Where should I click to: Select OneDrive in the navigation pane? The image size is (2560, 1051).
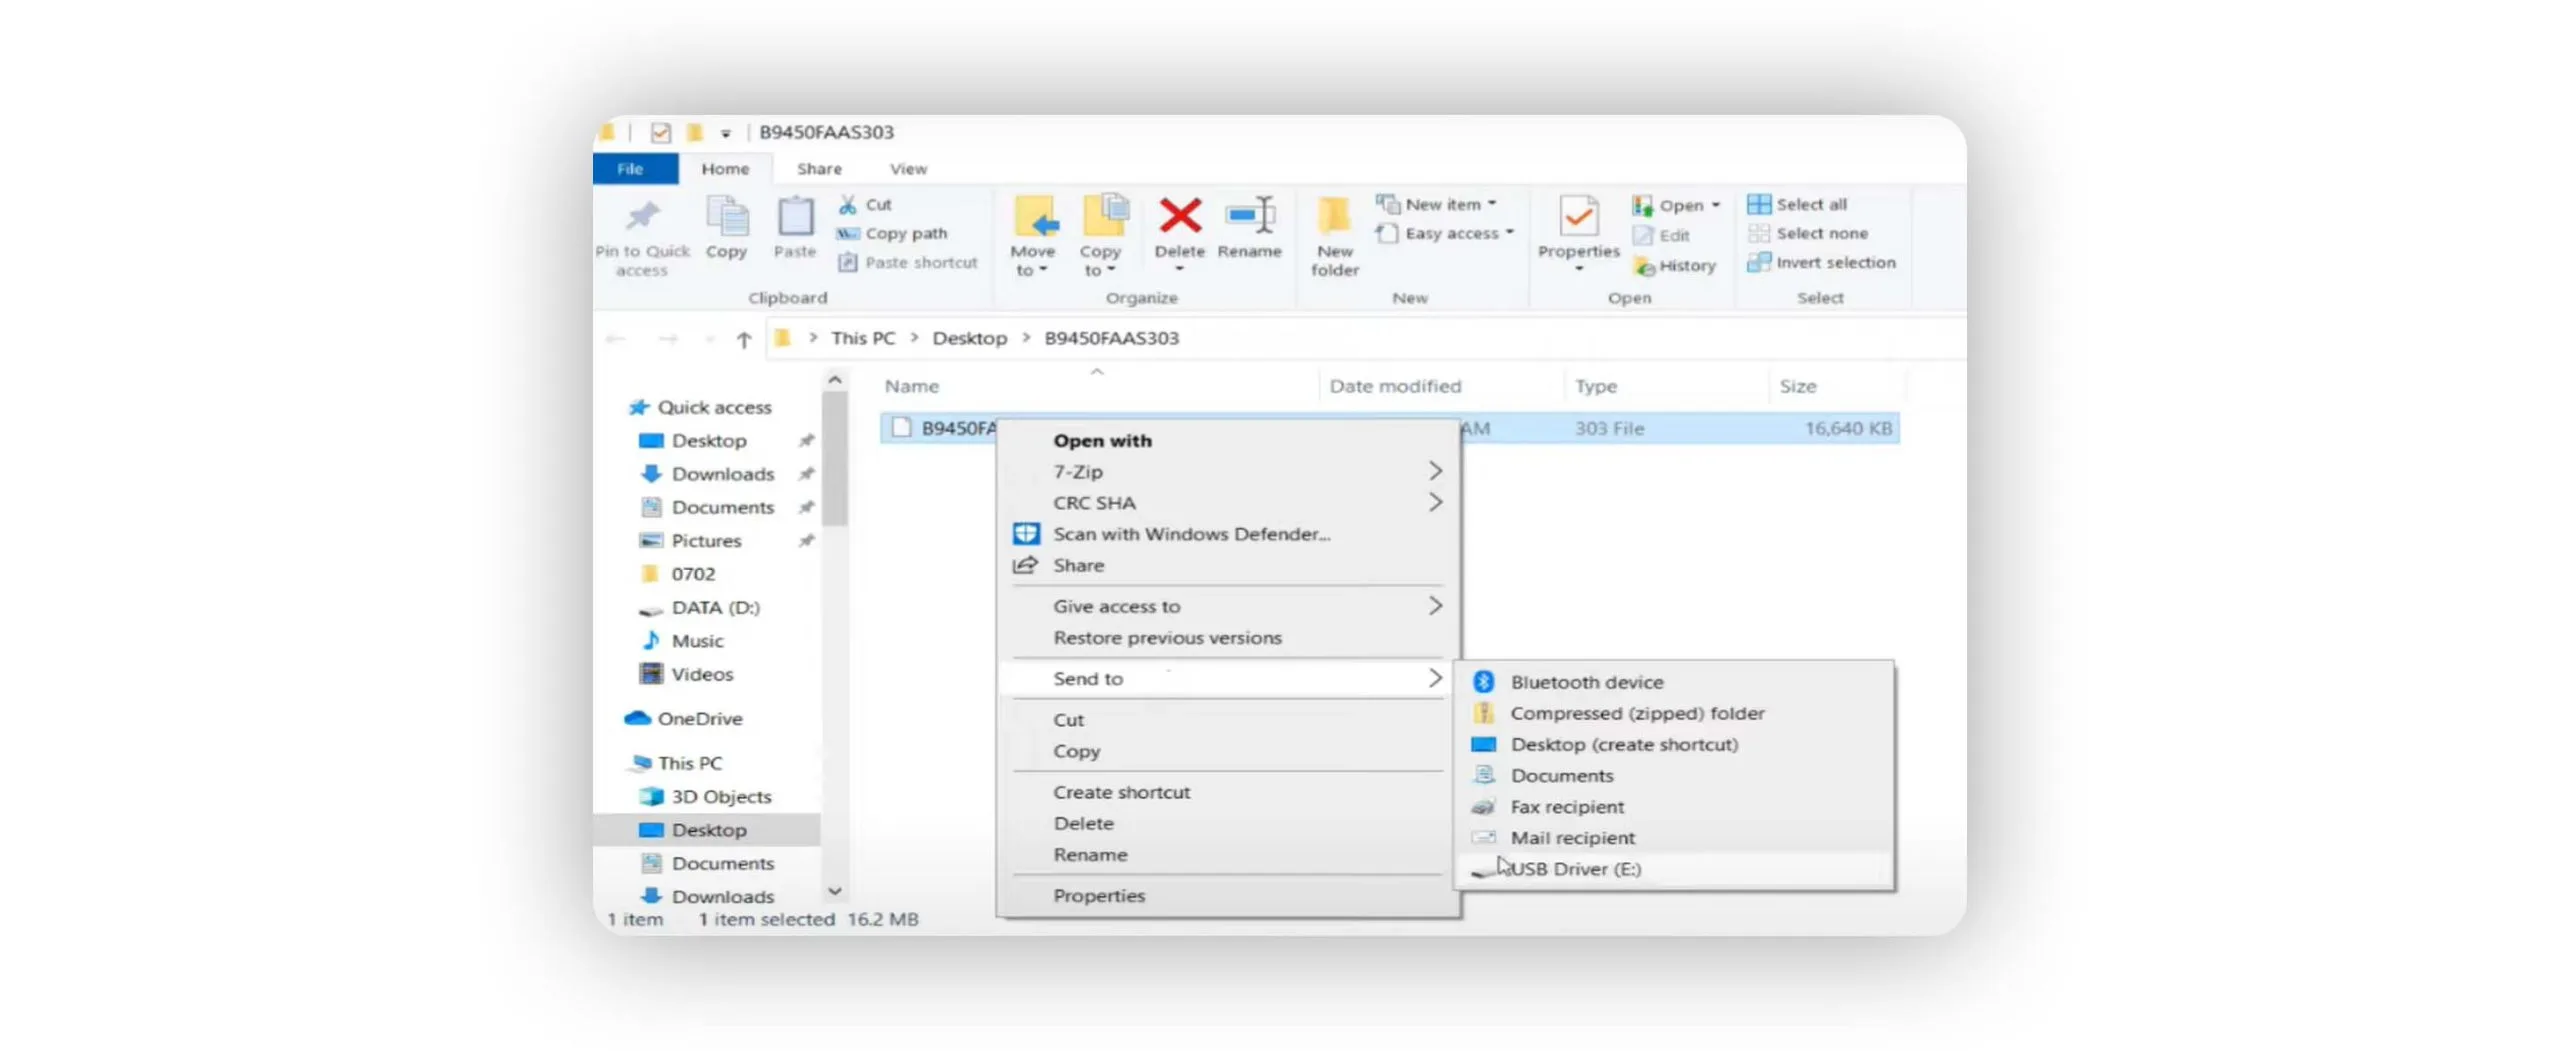[699, 719]
